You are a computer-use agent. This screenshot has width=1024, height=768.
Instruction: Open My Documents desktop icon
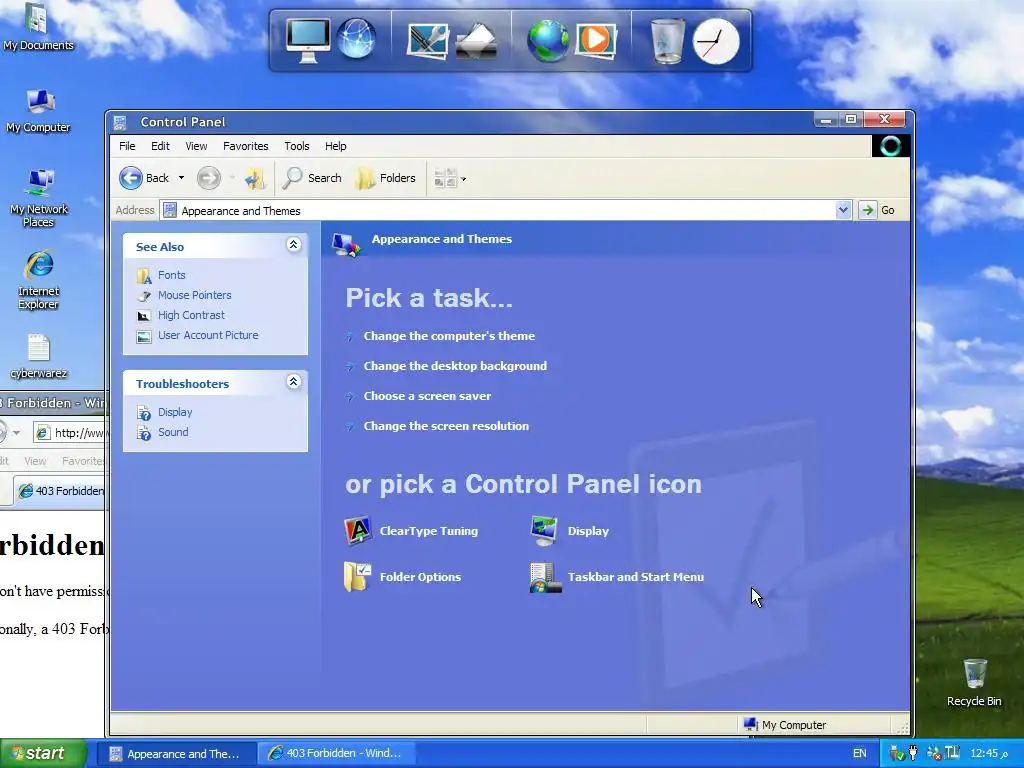click(38, 27)
